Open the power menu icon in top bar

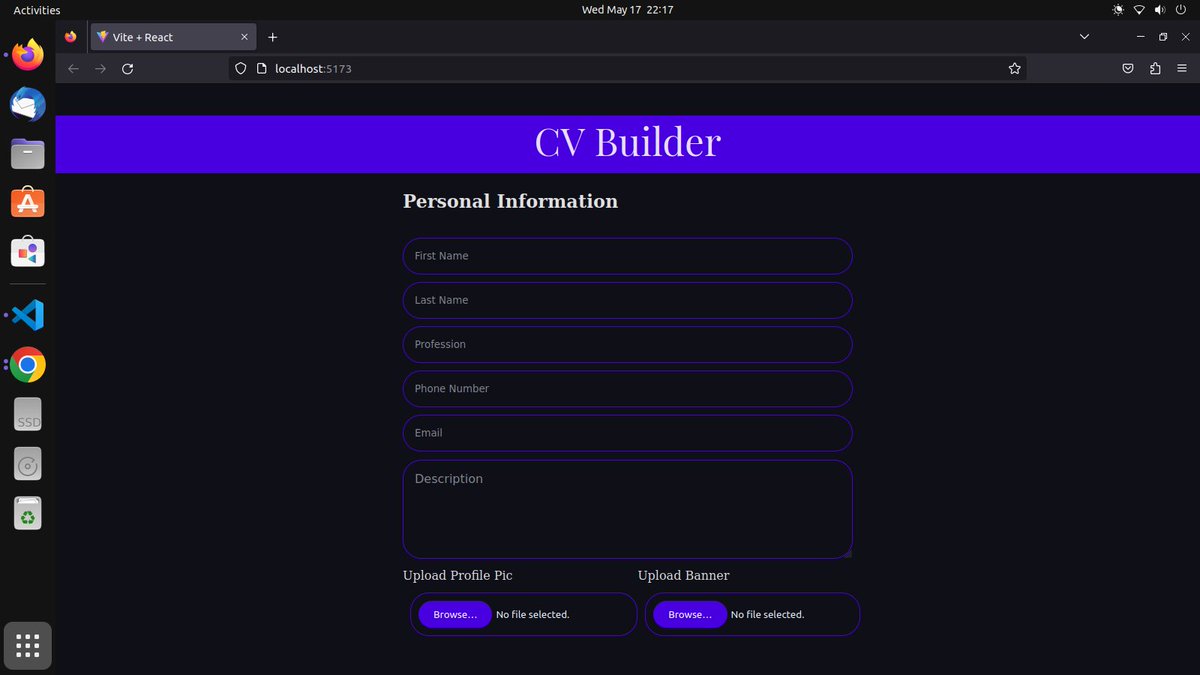(1181, 10)
